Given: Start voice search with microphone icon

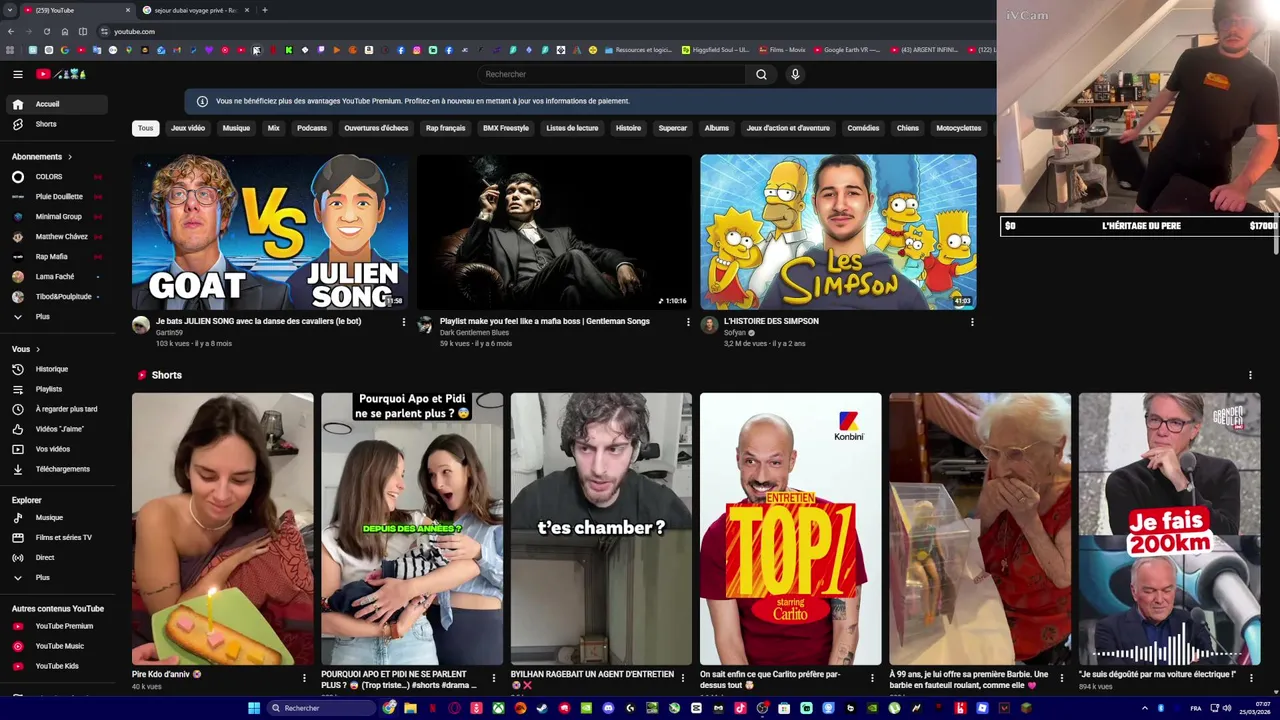Looking at the screenshot, I should tap(795, 74).
